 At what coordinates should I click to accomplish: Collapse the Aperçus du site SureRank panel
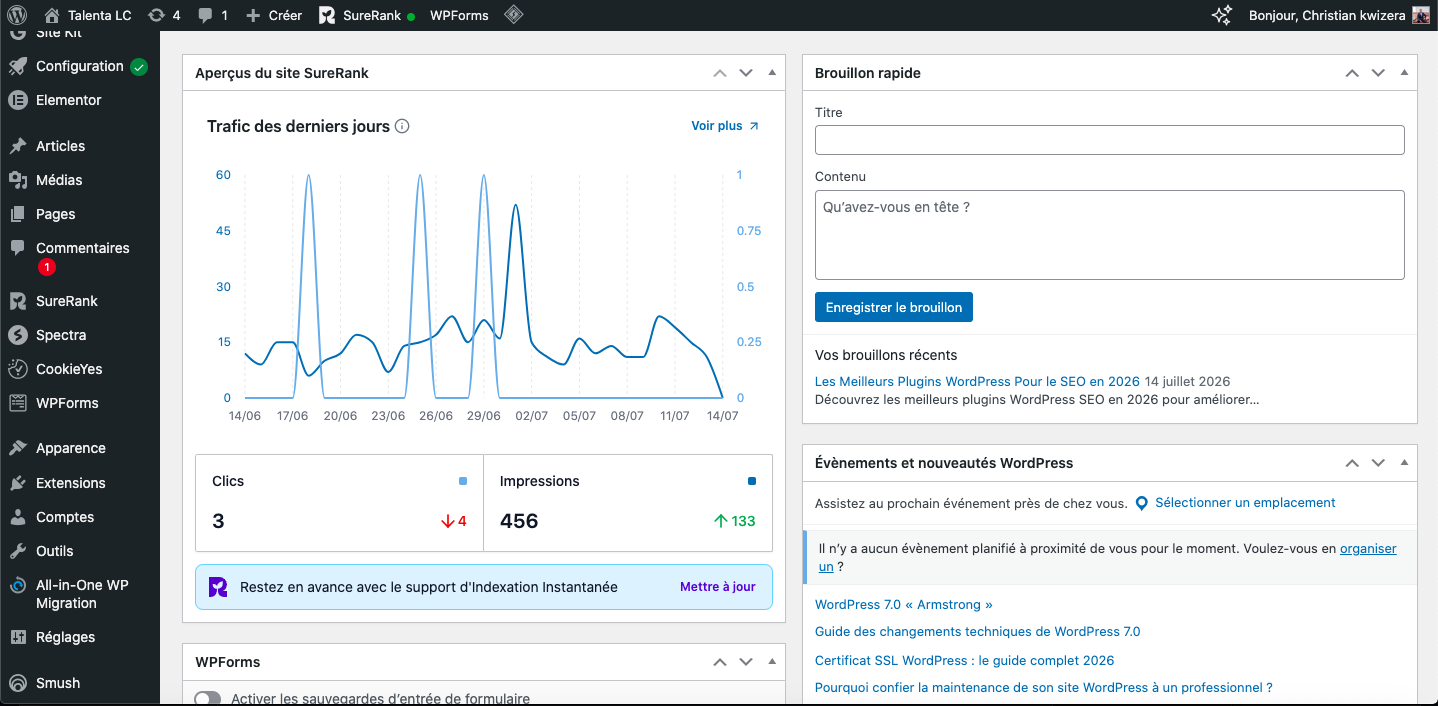[771, 73]
